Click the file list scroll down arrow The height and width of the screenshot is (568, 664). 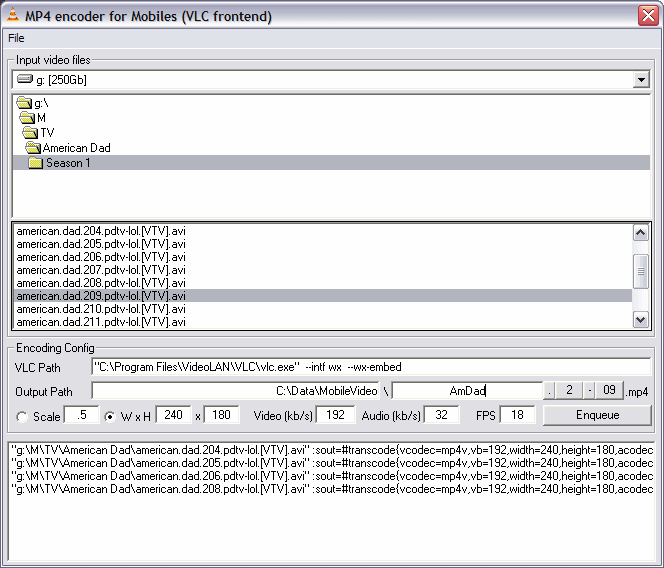tap(641, 320)
